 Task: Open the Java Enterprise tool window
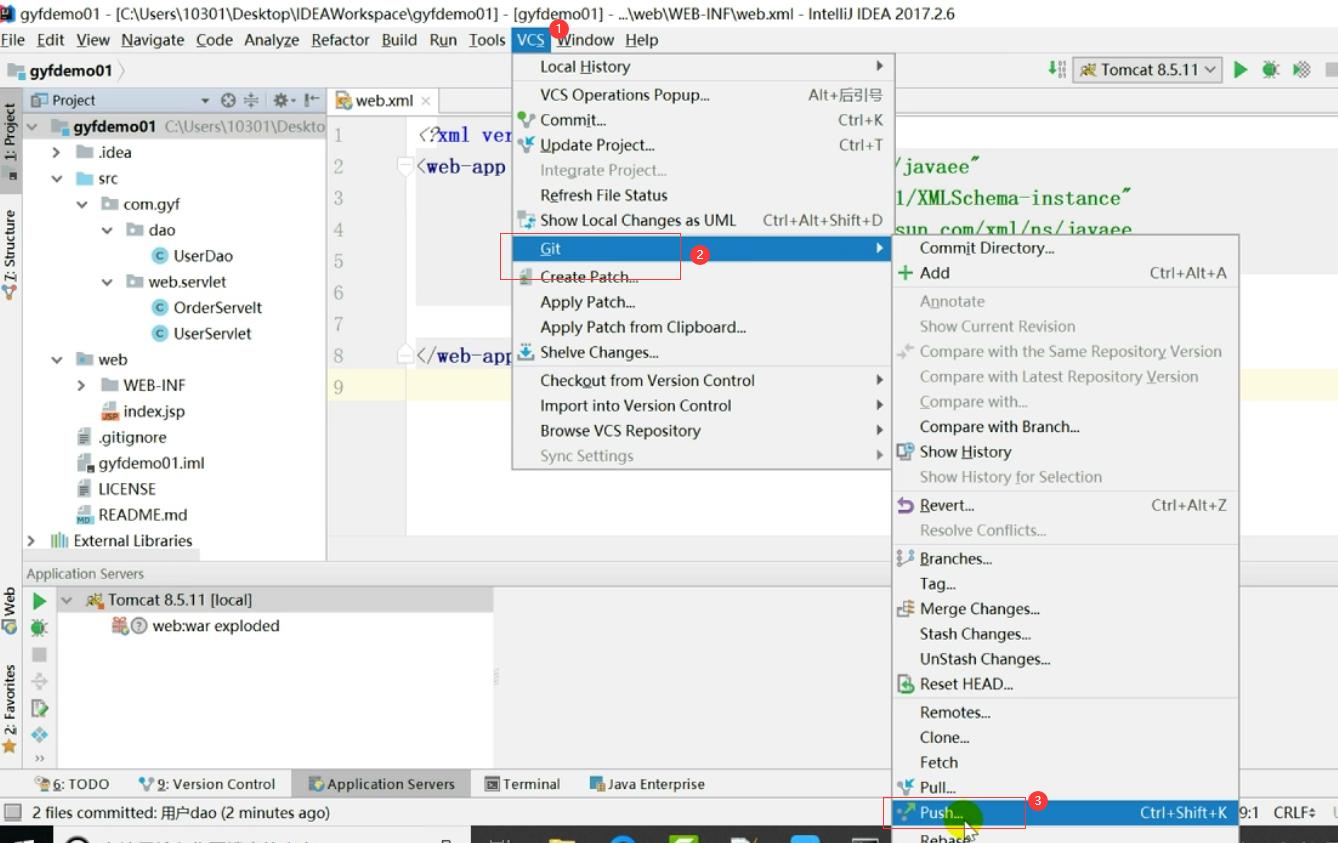647,784
